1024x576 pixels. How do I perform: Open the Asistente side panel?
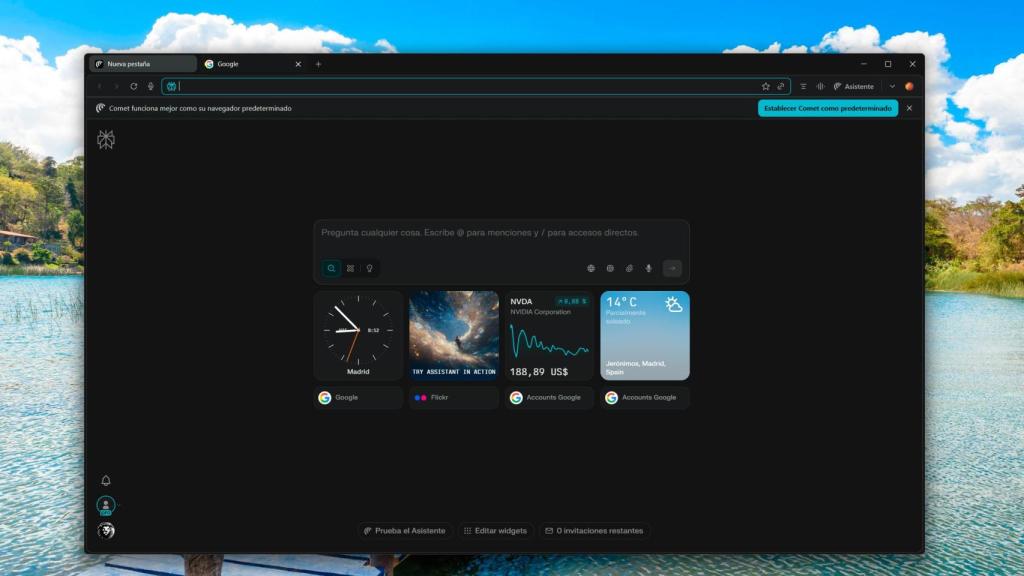(x=856, y=86)
